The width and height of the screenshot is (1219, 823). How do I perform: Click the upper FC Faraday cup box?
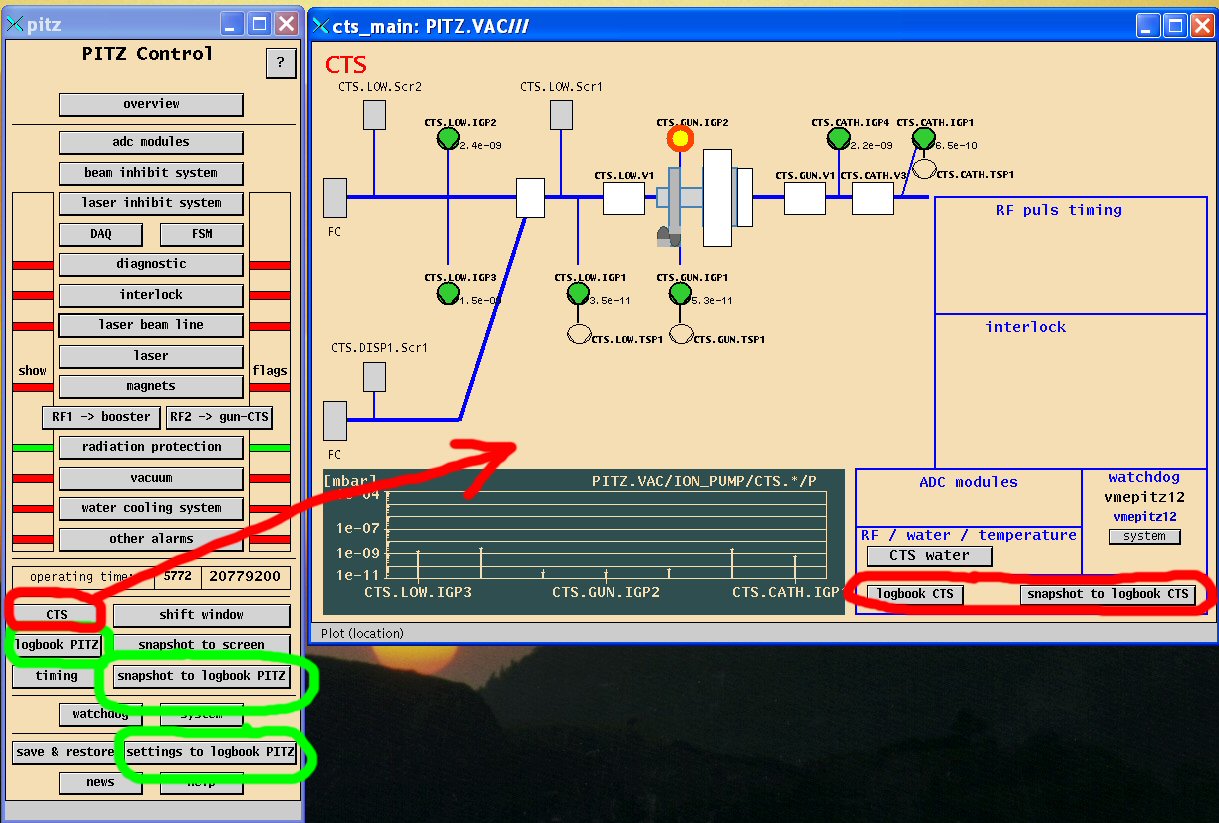tap(335, 197)
